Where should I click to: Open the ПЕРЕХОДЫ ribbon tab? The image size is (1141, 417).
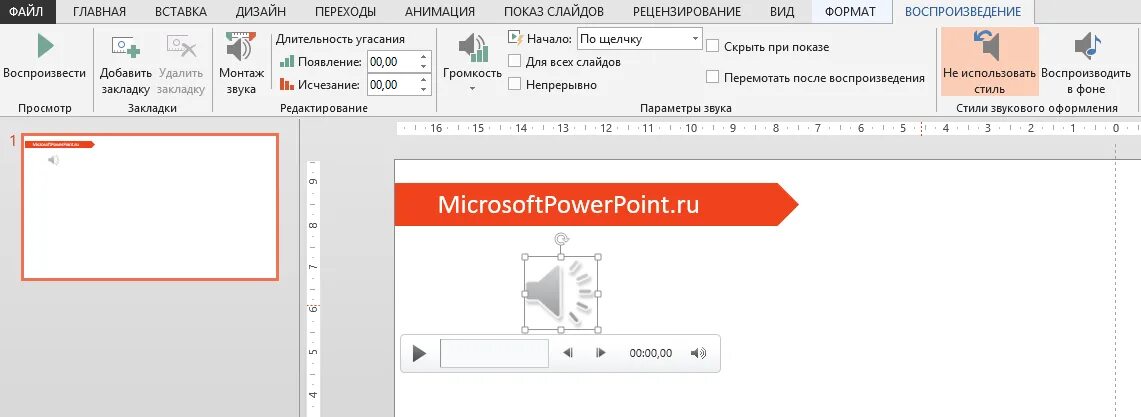pos(346,12)
